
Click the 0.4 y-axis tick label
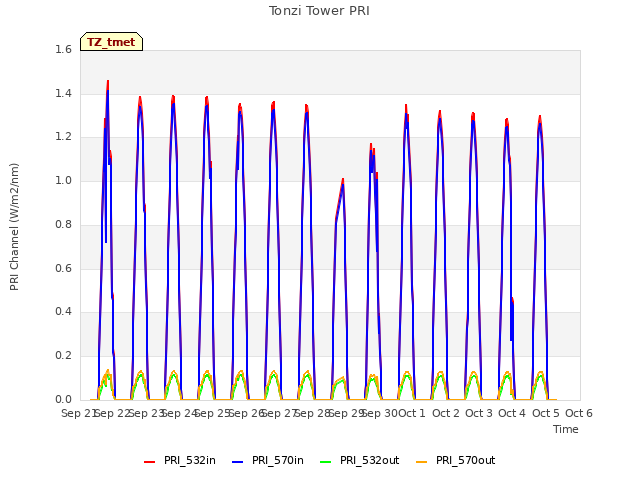click(63, 312)
